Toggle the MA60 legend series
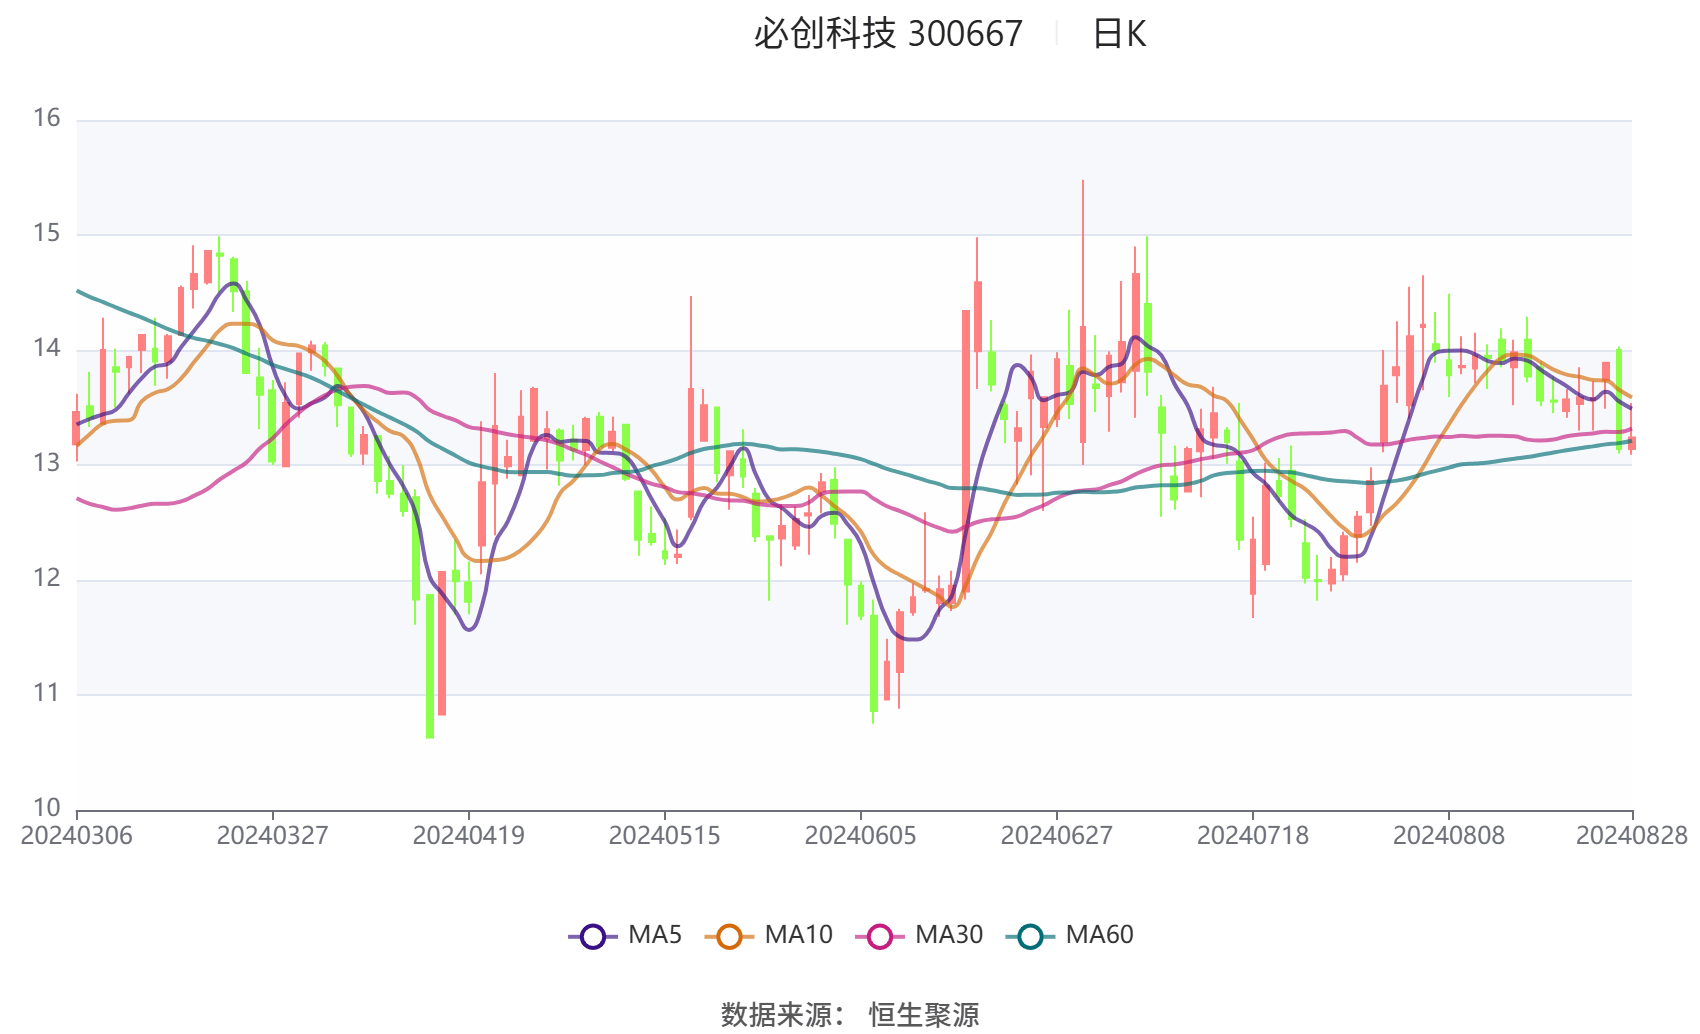Viewport: 1700px width, 1034px height. pyautogui.click(x=1069, y=935)
